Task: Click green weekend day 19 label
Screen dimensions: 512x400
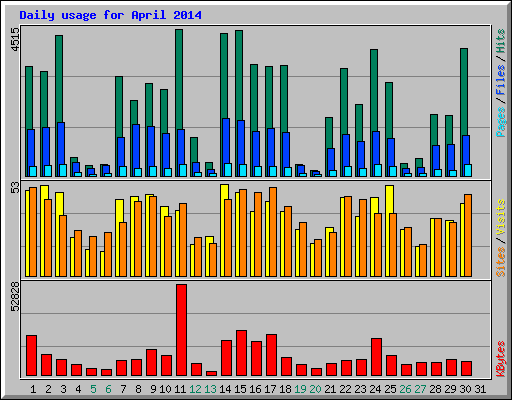Action: (300, 389)
